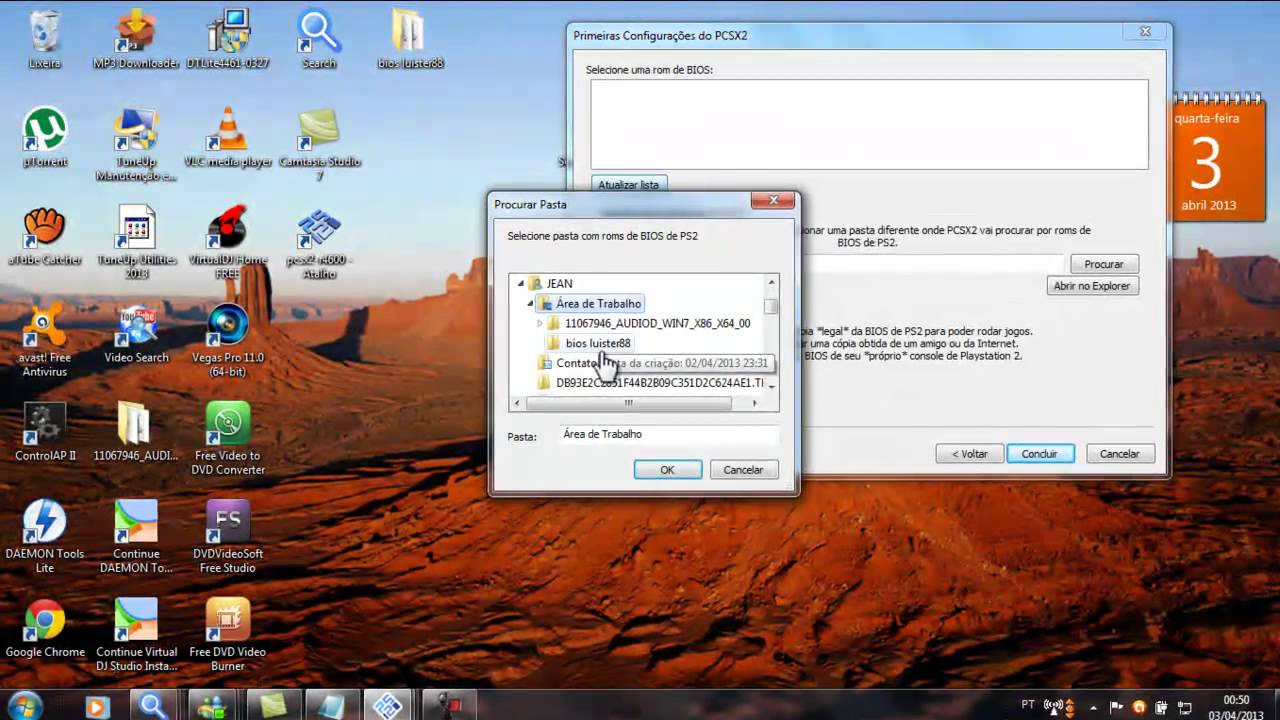Viewport: 1280px width, 720px height.
Task: Launch MP3 Downloader desktop shortcut
Action: (x=136, y=40)
